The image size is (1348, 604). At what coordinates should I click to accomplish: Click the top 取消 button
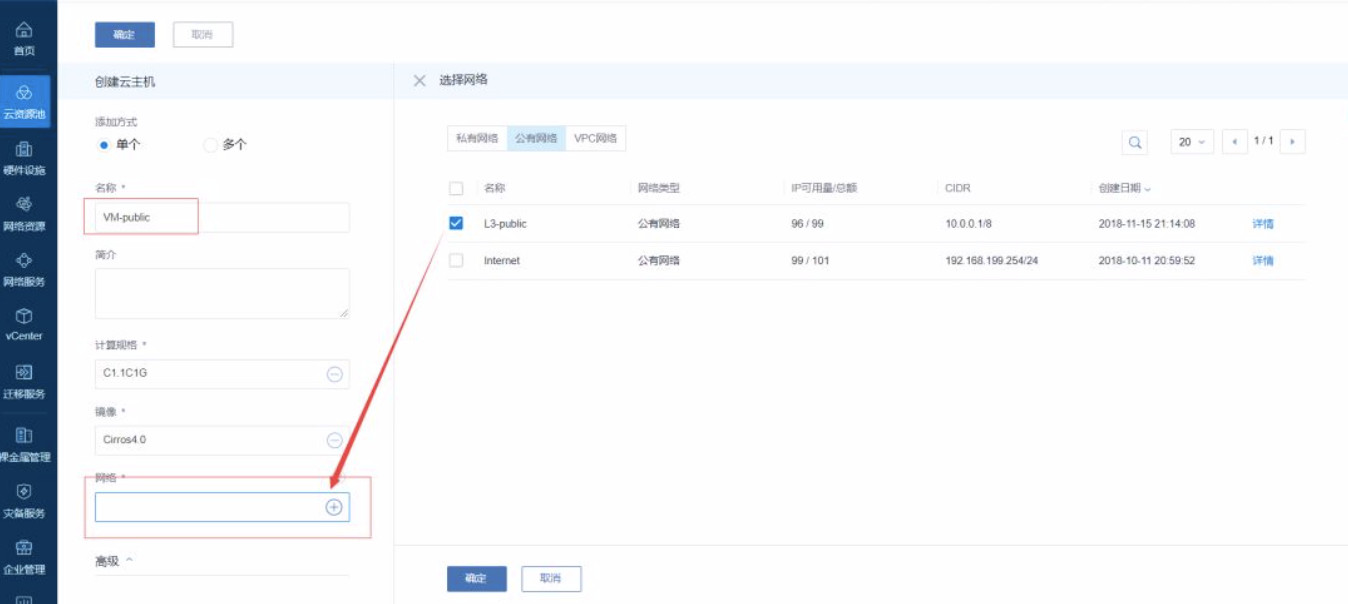[x=203, y=34]
